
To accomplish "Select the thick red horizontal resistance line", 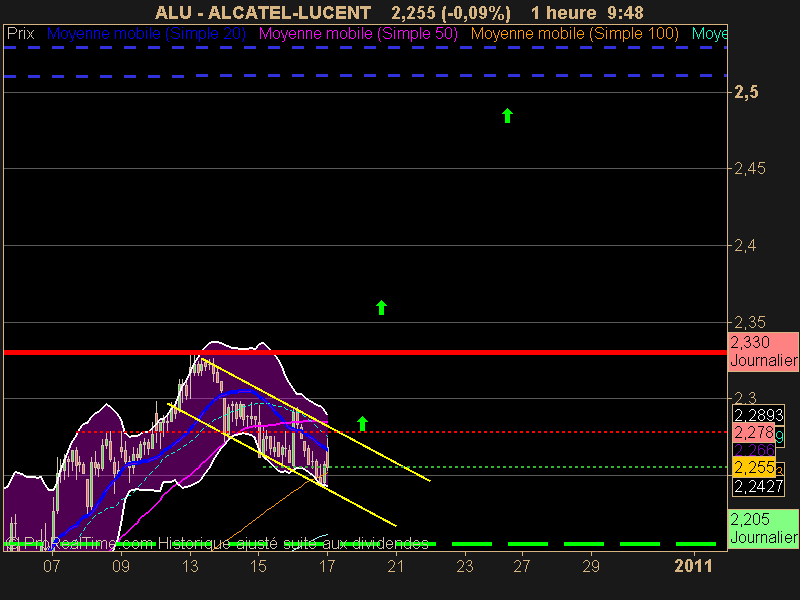I will click(x=365, y=353).
